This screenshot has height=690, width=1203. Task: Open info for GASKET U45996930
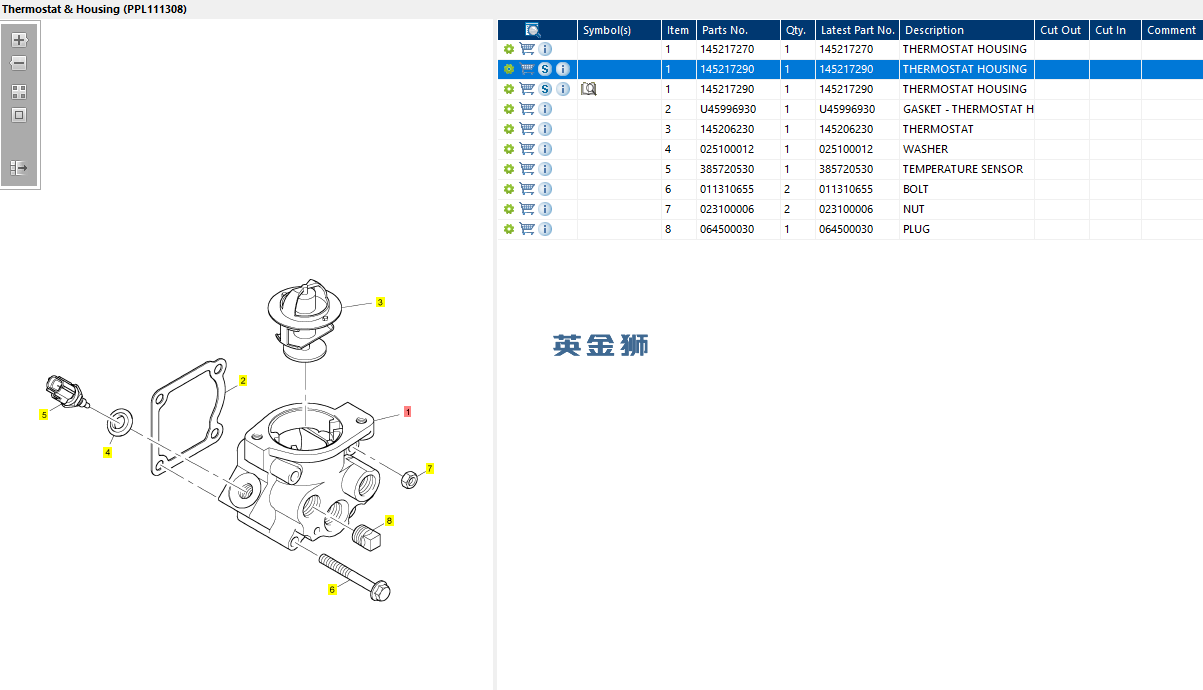pyautogui.click(x=545, y=109)
